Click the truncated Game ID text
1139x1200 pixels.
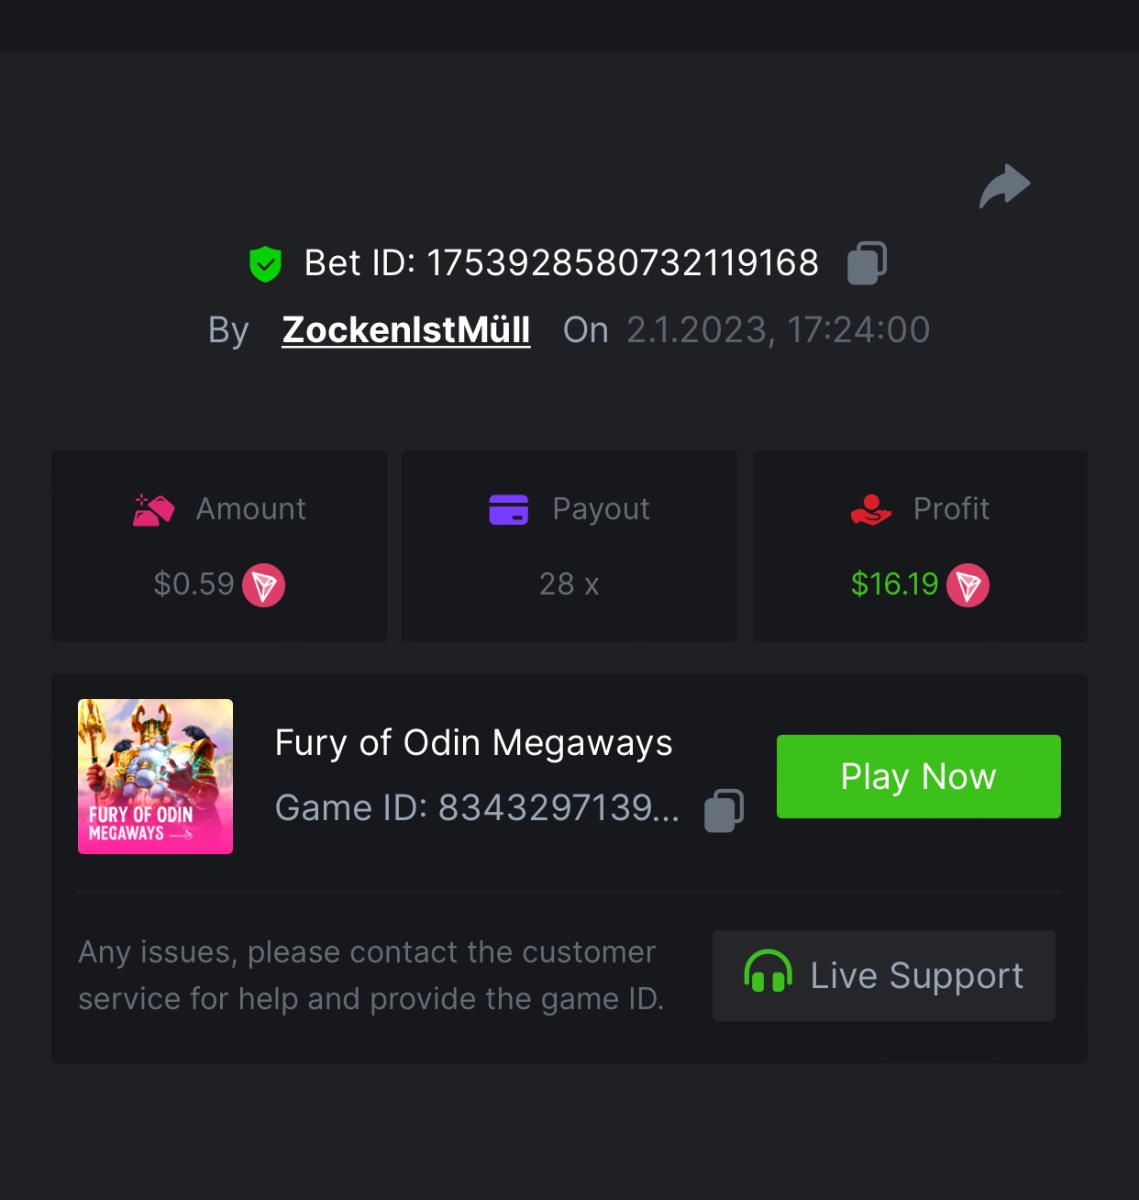click(x=477, y=808)
